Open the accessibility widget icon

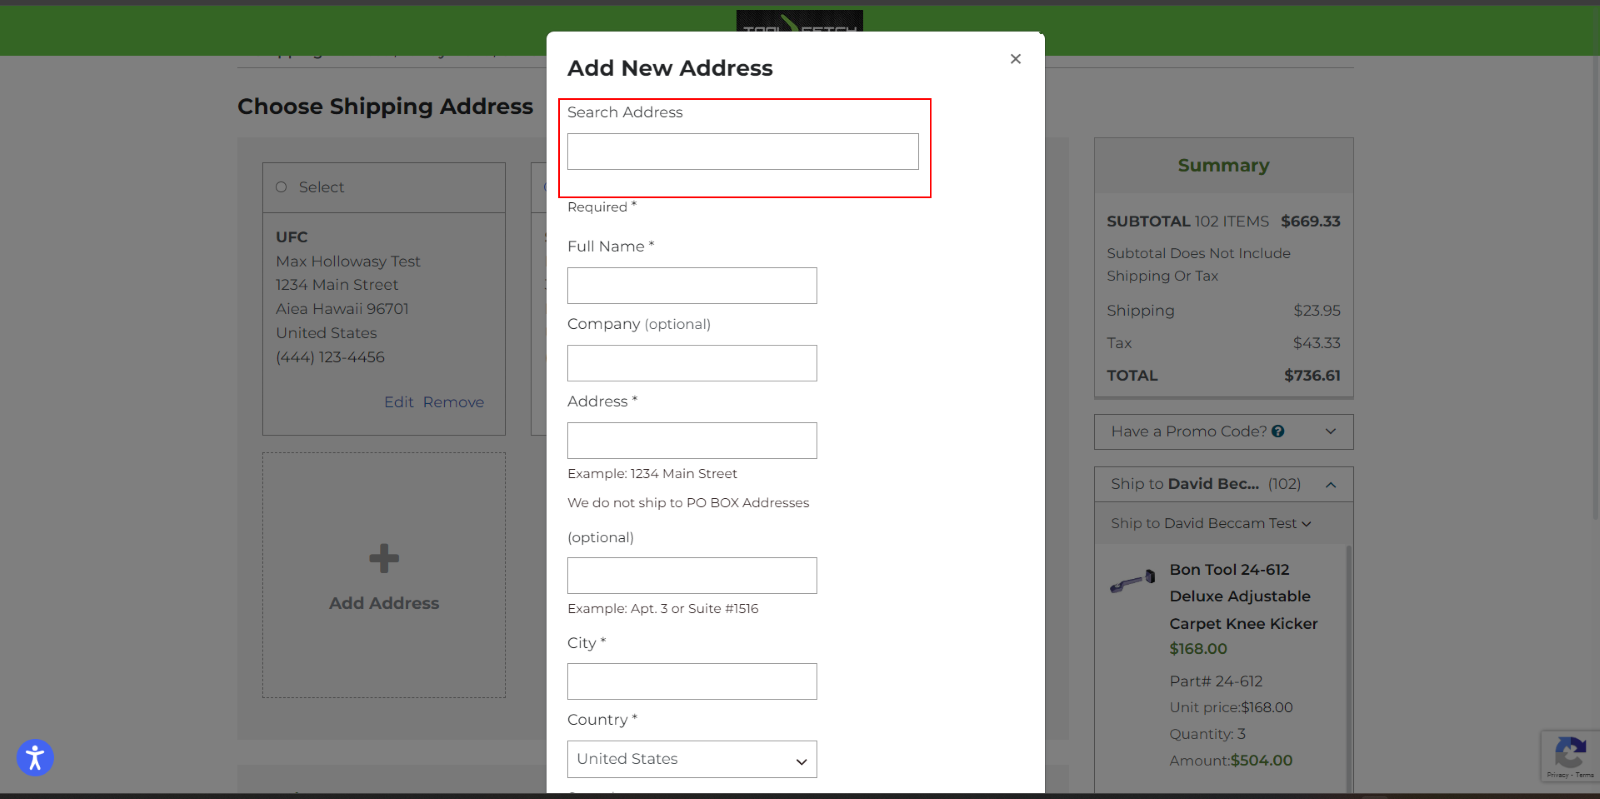35,758
